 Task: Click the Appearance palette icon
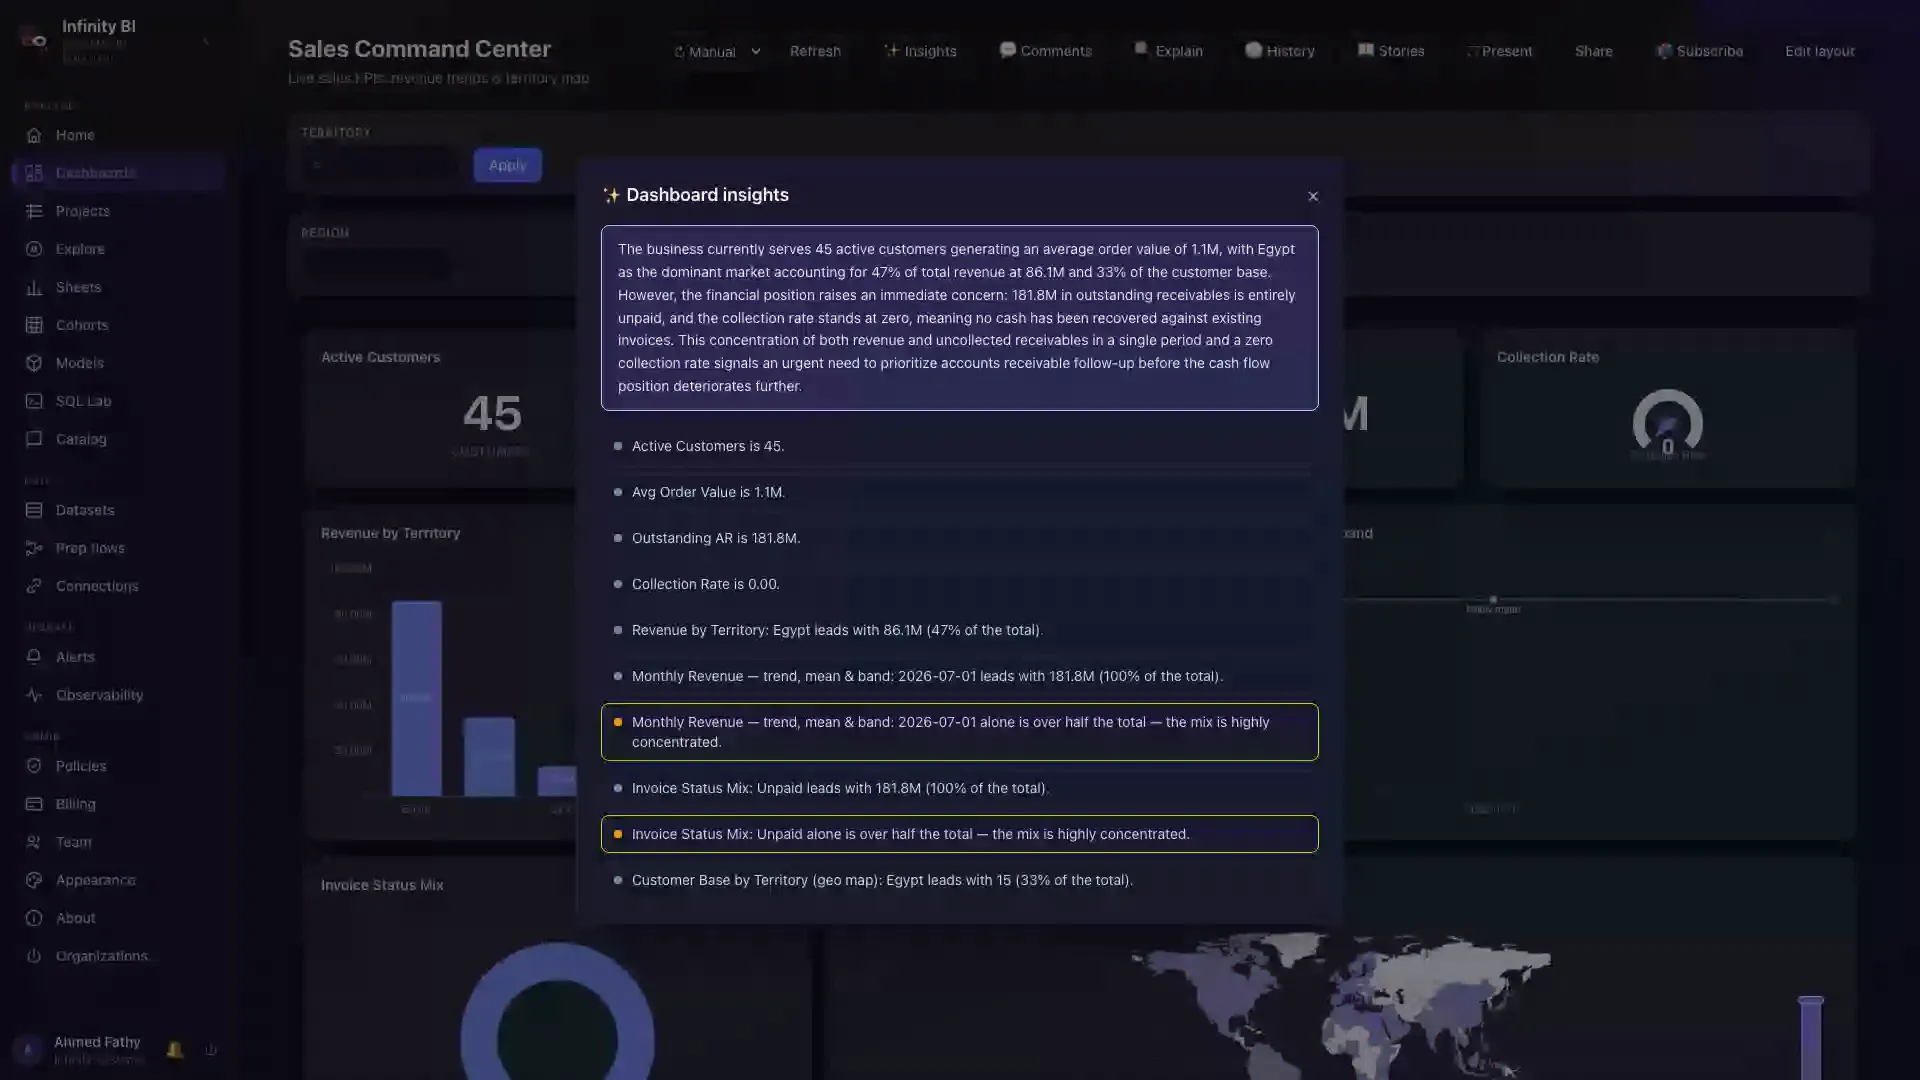coord(34,880)
